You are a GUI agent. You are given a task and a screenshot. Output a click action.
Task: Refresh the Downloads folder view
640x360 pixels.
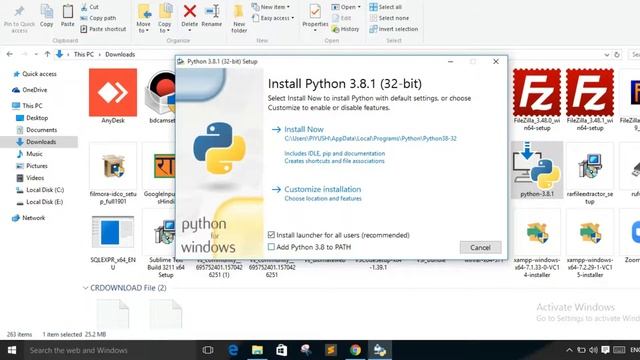click(x=617, y=55)
